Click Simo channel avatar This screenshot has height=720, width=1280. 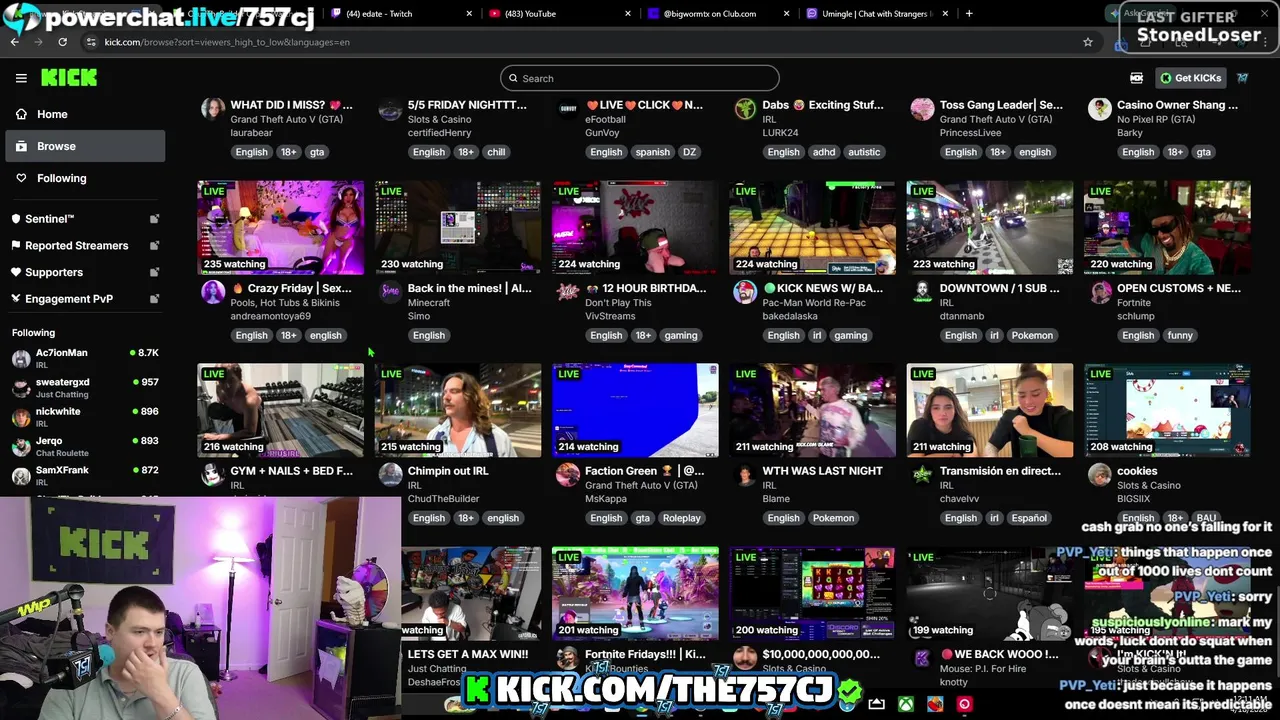[x=390, y=291]
